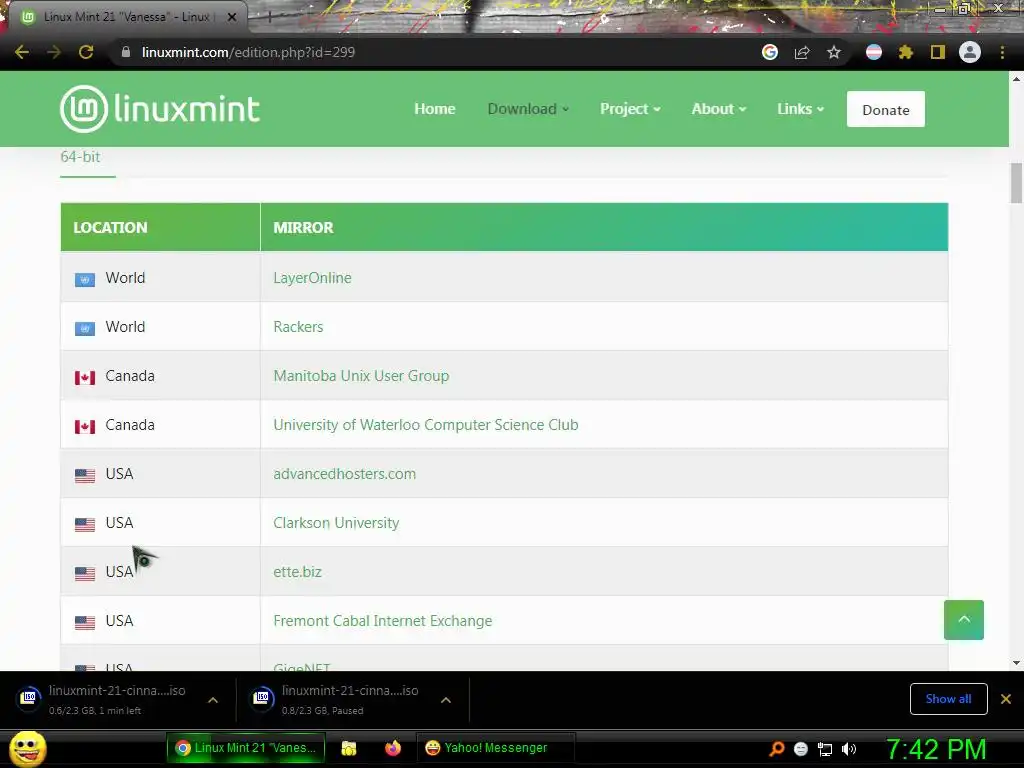The image size is (1024, 768).
Task: Bookmark this page with the star icon
Action: [834, 52]
